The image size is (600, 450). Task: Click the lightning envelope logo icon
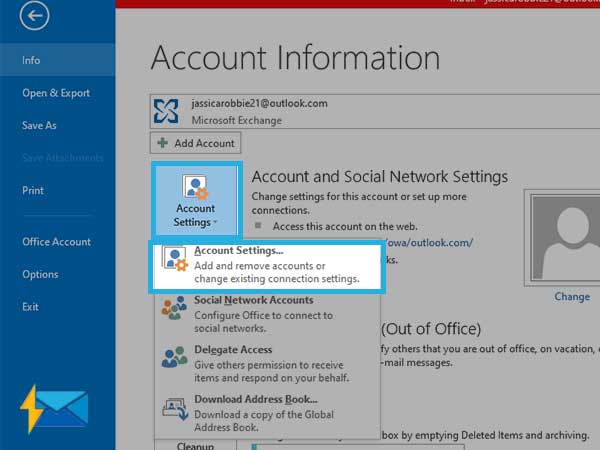[54, 409]
